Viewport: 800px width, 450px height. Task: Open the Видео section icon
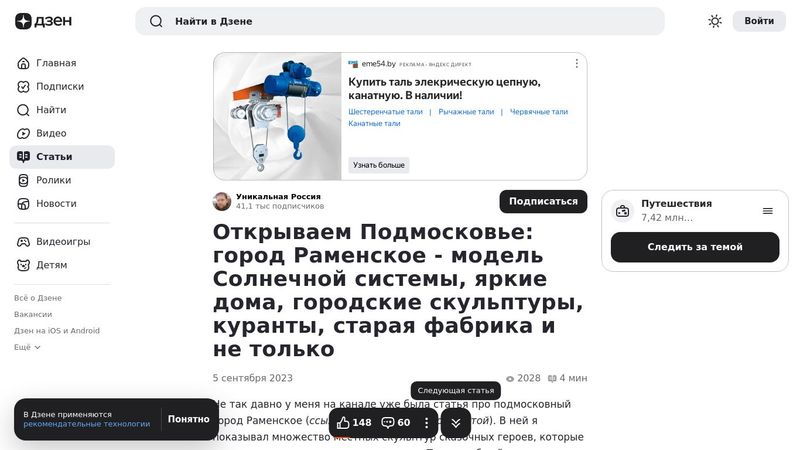tap(23, 133)
